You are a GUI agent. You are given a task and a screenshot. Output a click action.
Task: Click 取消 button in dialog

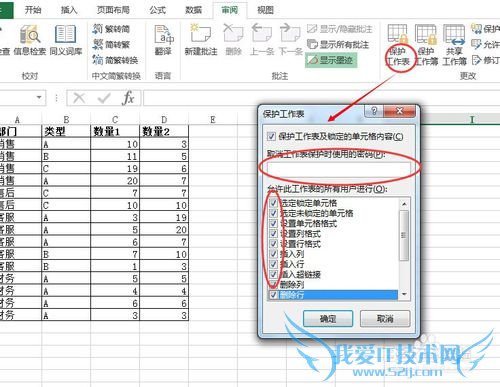[x=385, y=319]
